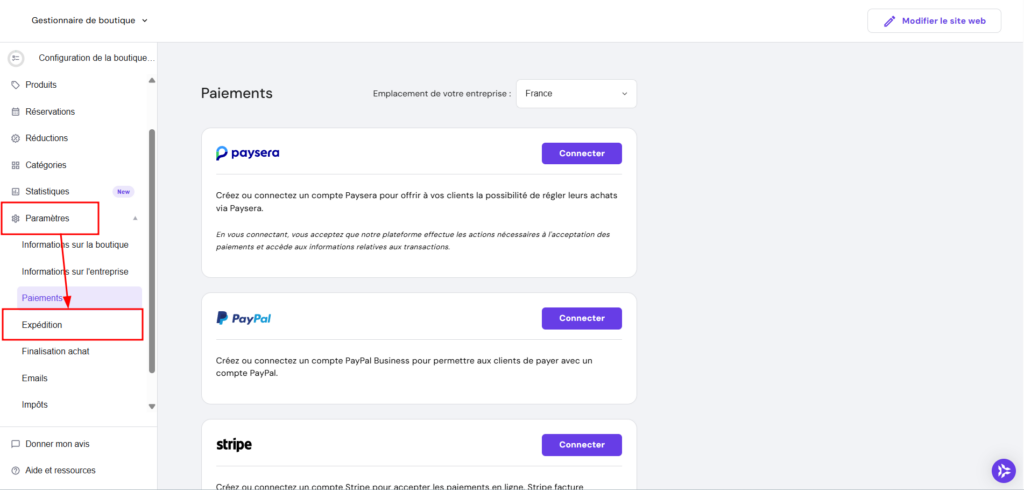Open the France business location dropdown
Screen dimensions: 1024x490
point(576,94)
